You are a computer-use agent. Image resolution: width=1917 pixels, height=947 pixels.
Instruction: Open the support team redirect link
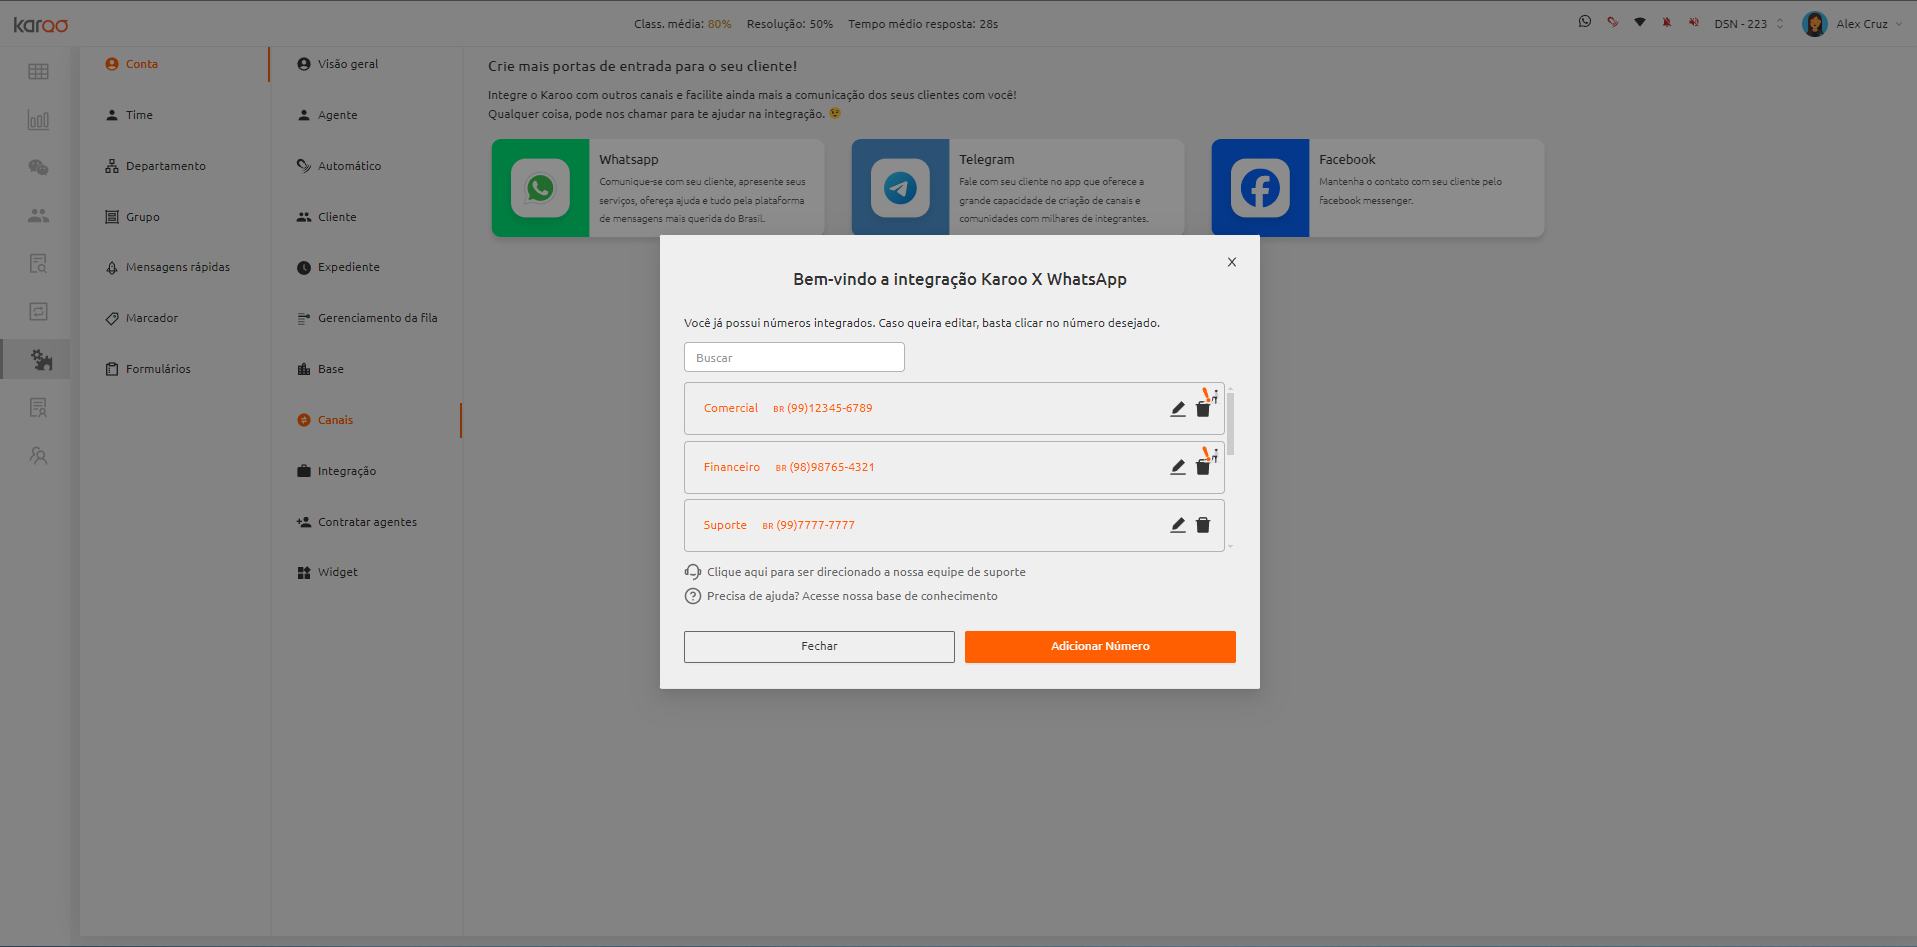866,572
